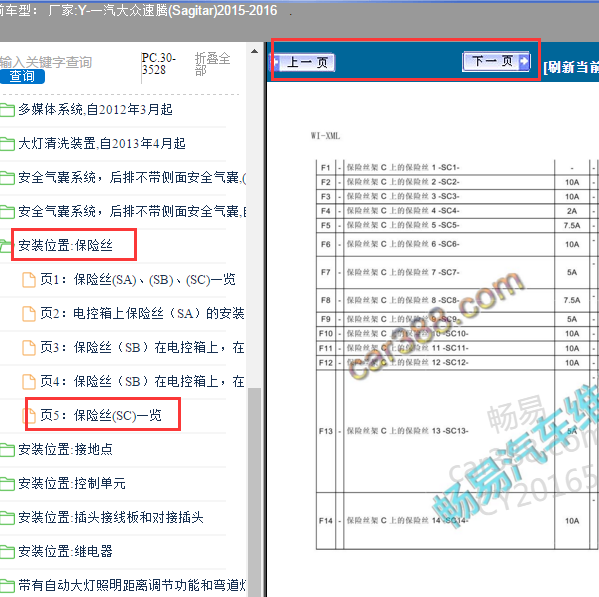Click the document icon of 页1
This screenshot has height=597, width=599.
29,280
